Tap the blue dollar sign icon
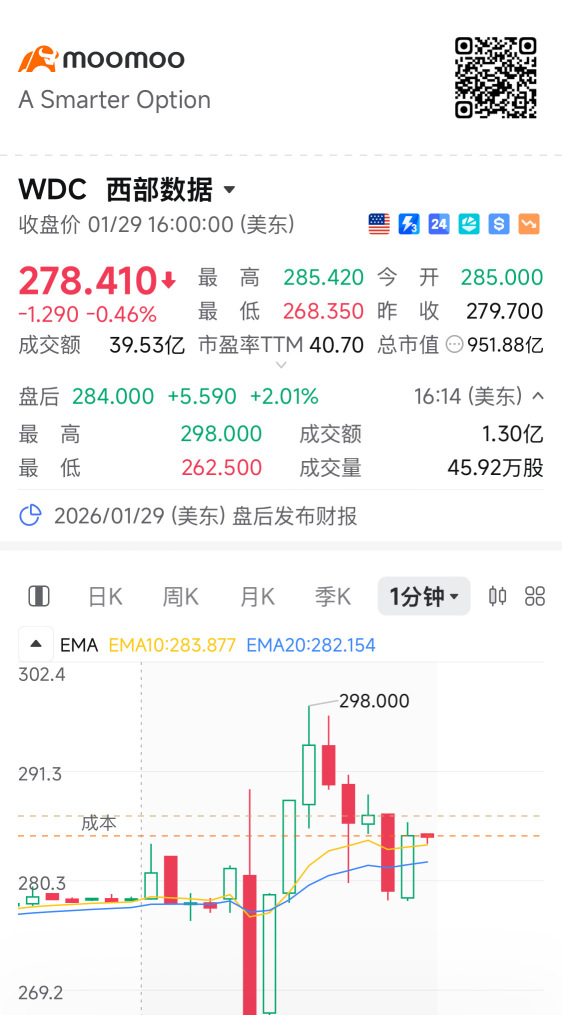Image resolution: width=562 pixels, height=1015 pixels. click(499, 225)
